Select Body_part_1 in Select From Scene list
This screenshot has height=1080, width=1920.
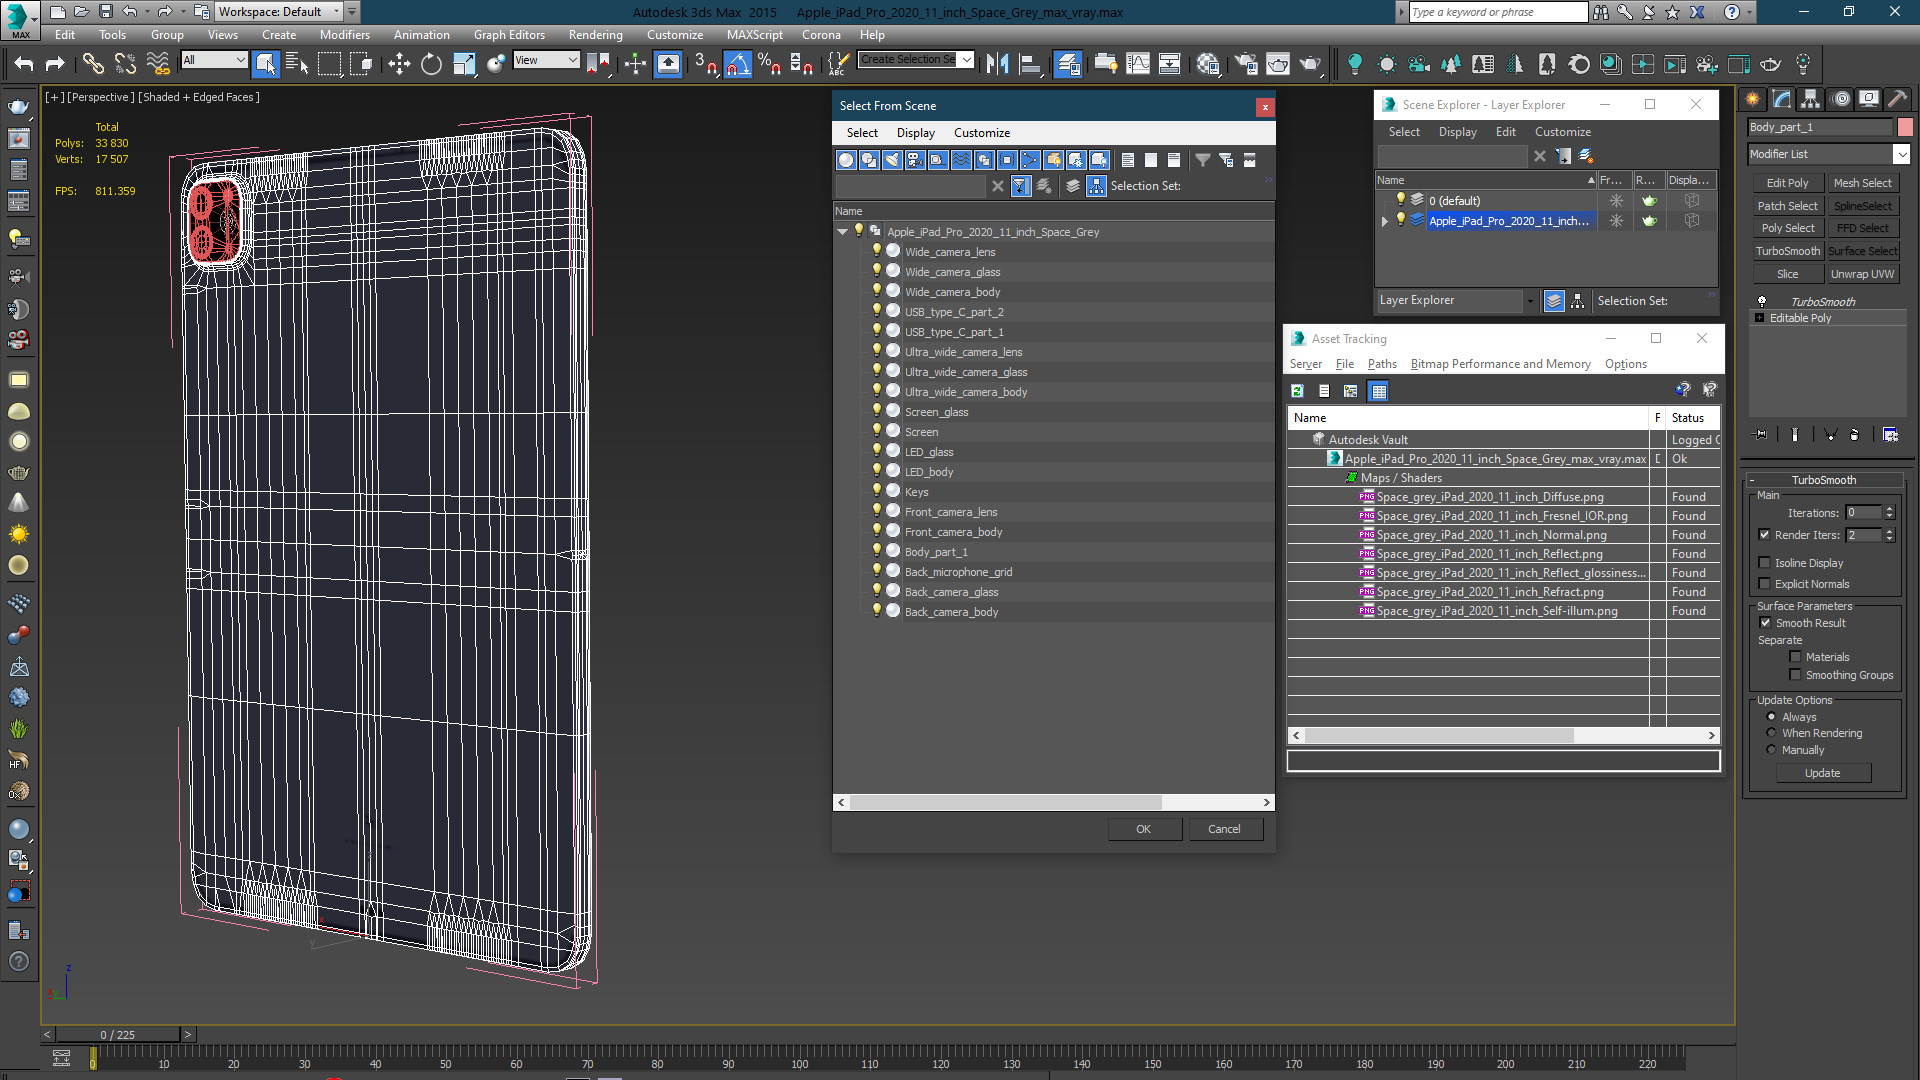pyautogui.click(x=936, y=552)
